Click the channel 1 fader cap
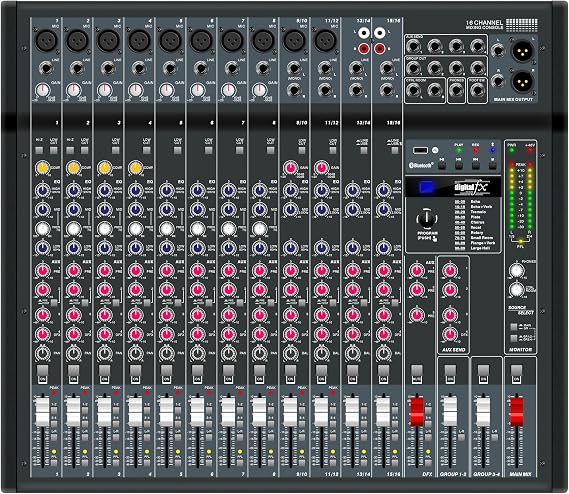This screenshot has width=569, height=494. coord(42,412)
